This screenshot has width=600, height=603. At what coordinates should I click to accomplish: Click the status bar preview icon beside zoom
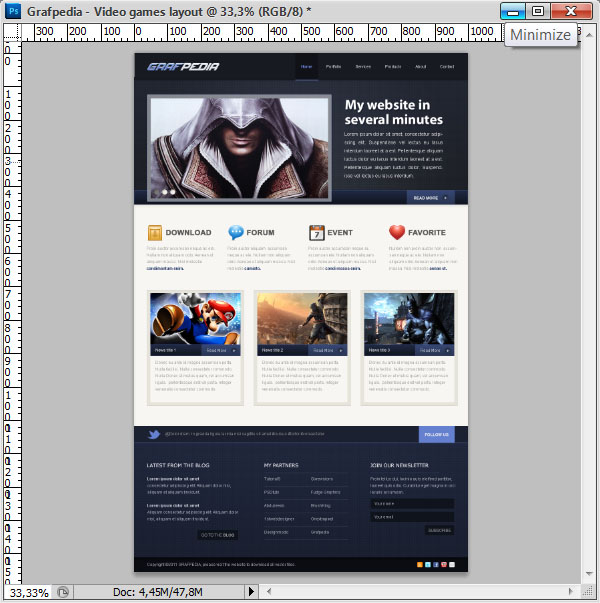coord(63,592)
